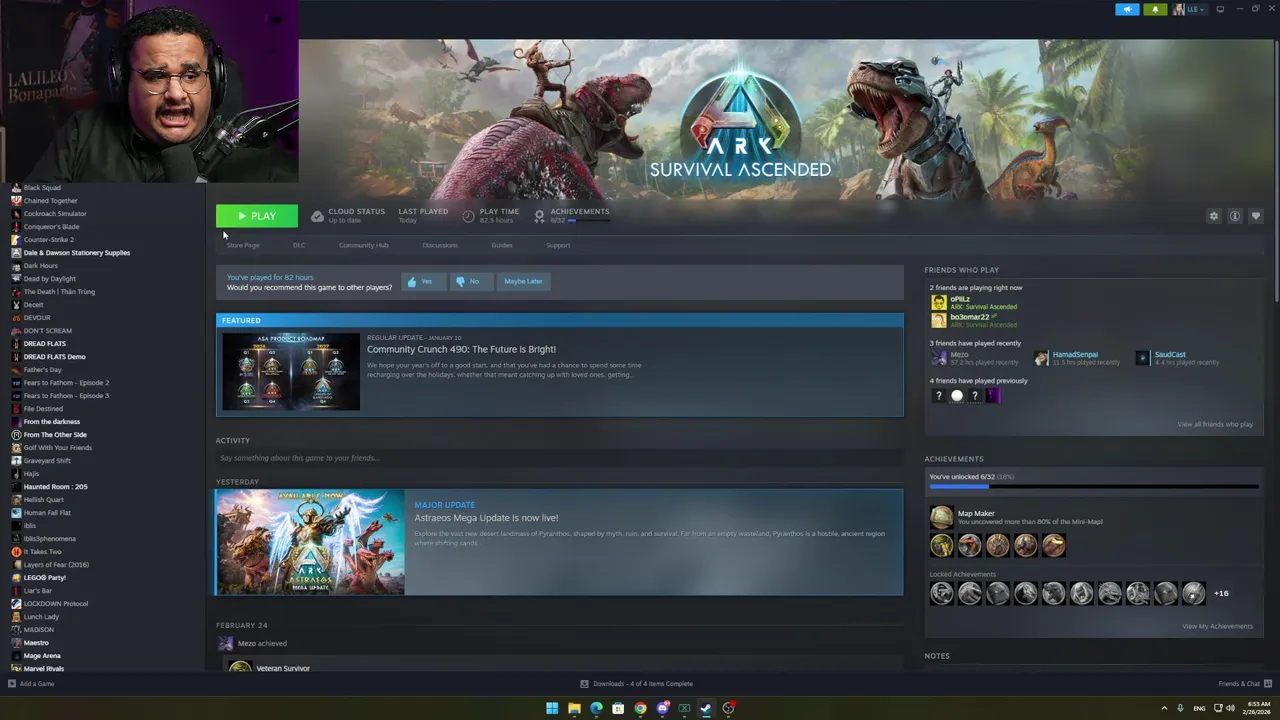
Task: Click the white ball avatar friend
Action: coord(957,396)
